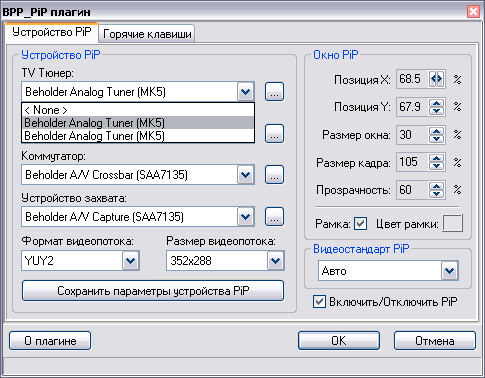
Task: Expand the Устройство захвата dropdown arrow
Action: [x=246, y=217]
